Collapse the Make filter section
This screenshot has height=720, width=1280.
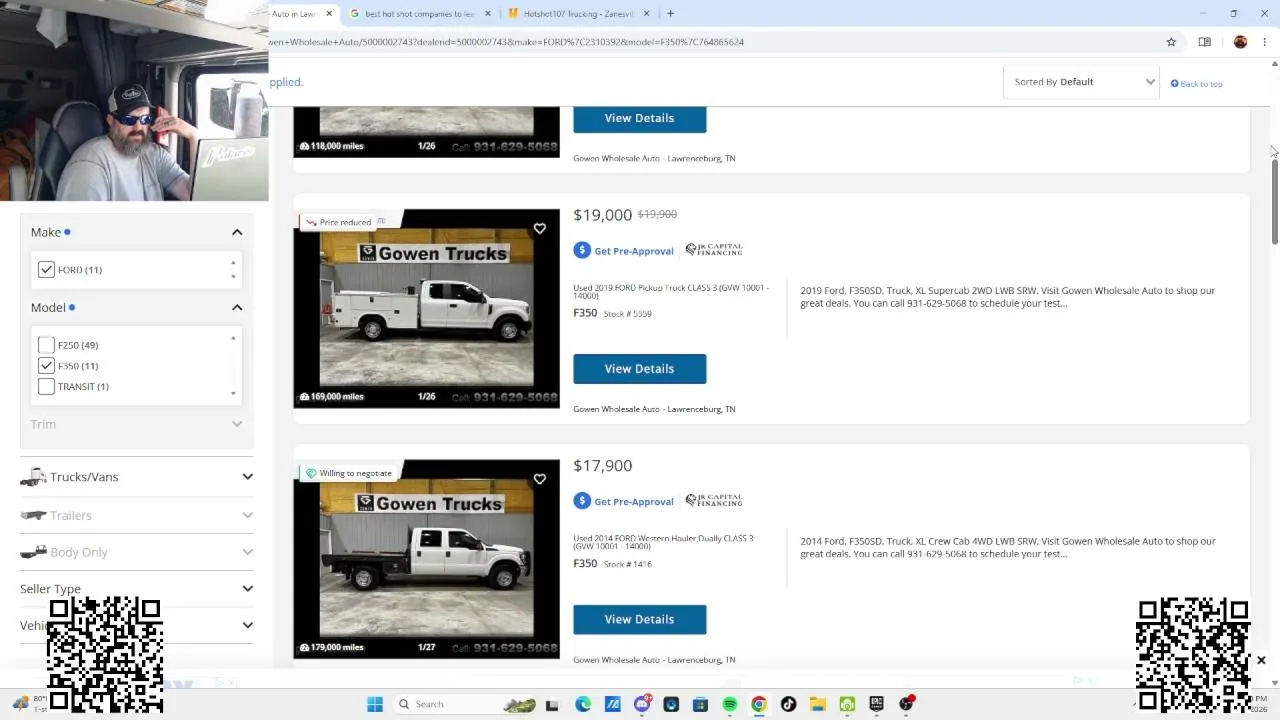[x=237, y=232]
